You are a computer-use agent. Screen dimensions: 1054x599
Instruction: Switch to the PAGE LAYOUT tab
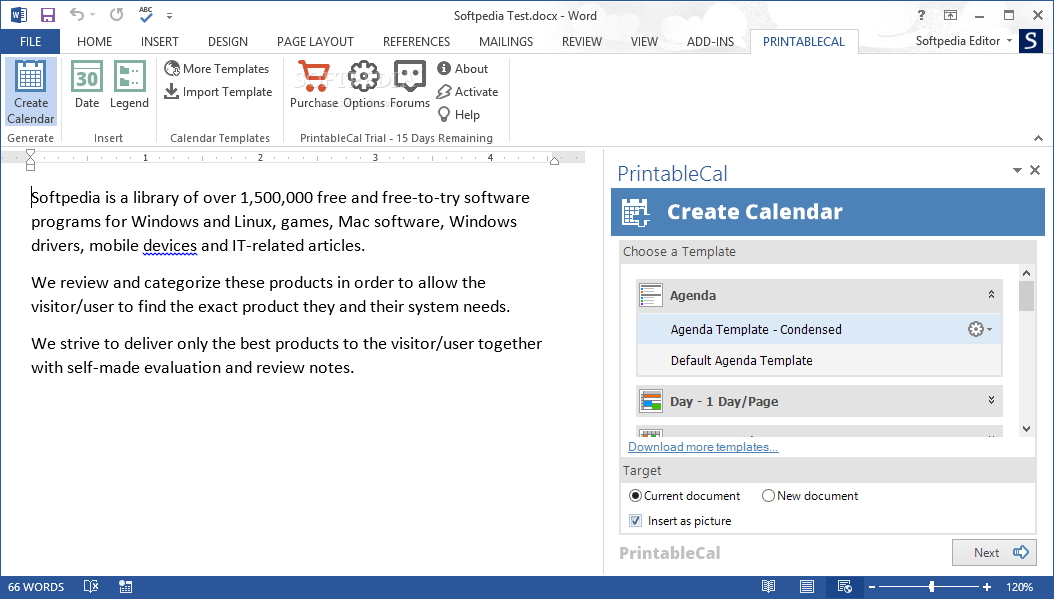(x=315, y=42)
